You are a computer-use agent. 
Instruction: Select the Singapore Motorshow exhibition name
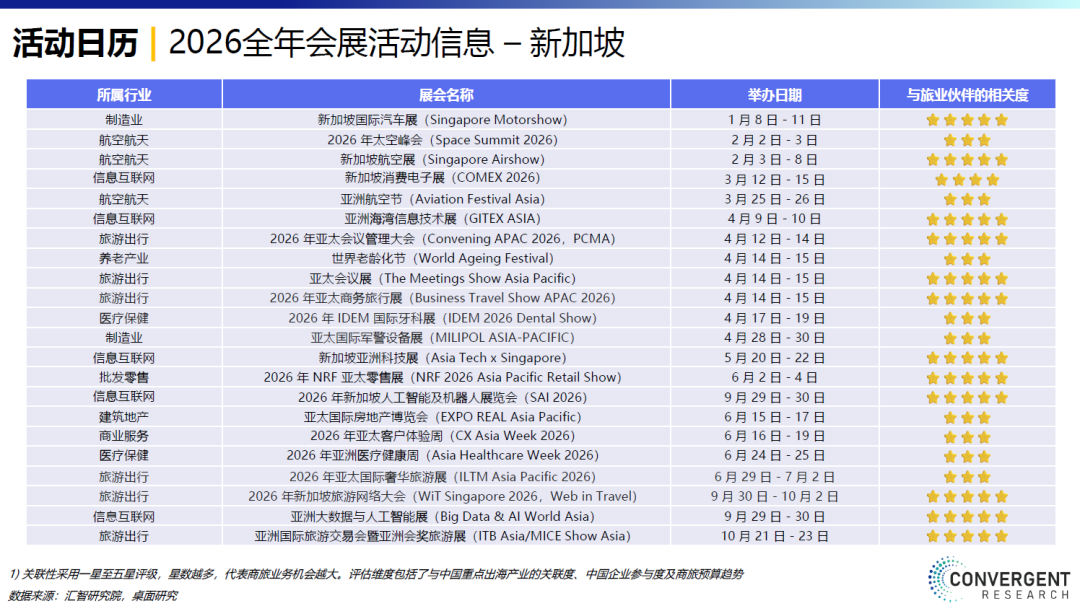click(442, 120)
